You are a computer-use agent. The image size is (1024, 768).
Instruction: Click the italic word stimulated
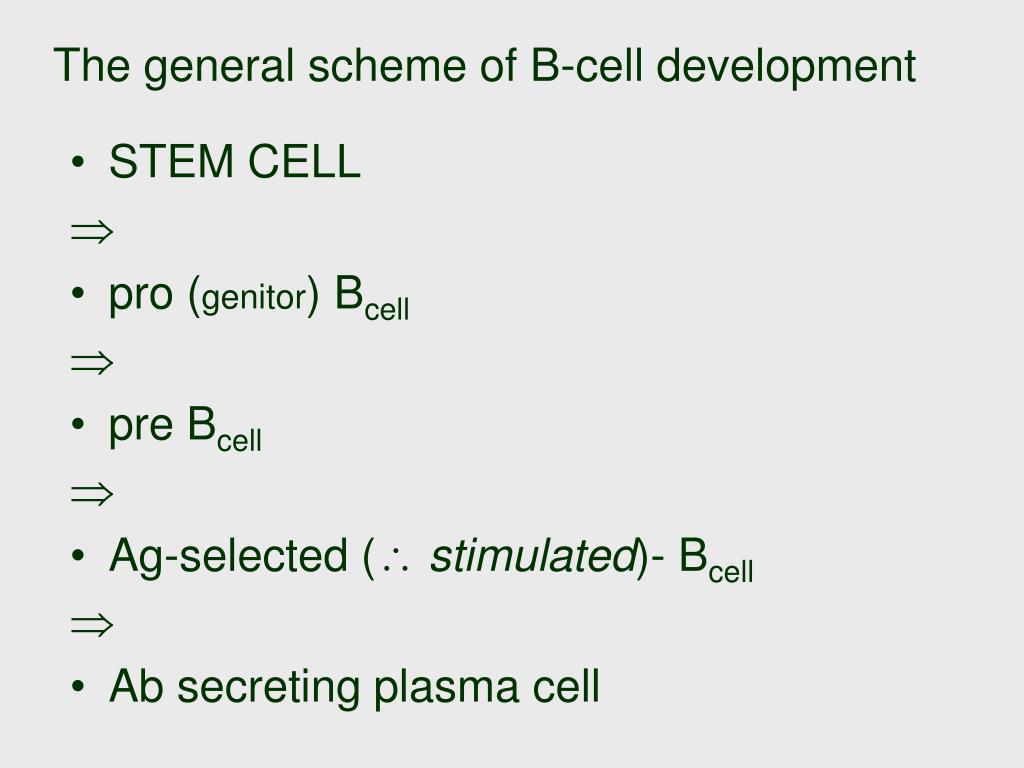(533, 556)
